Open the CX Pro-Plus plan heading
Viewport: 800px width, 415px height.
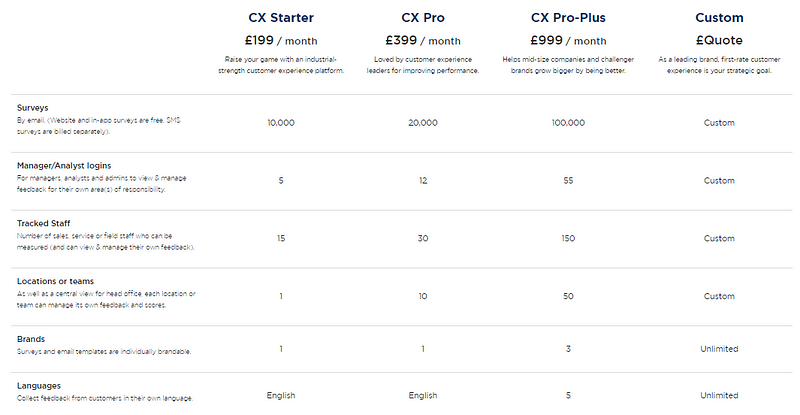pos(568,18)
